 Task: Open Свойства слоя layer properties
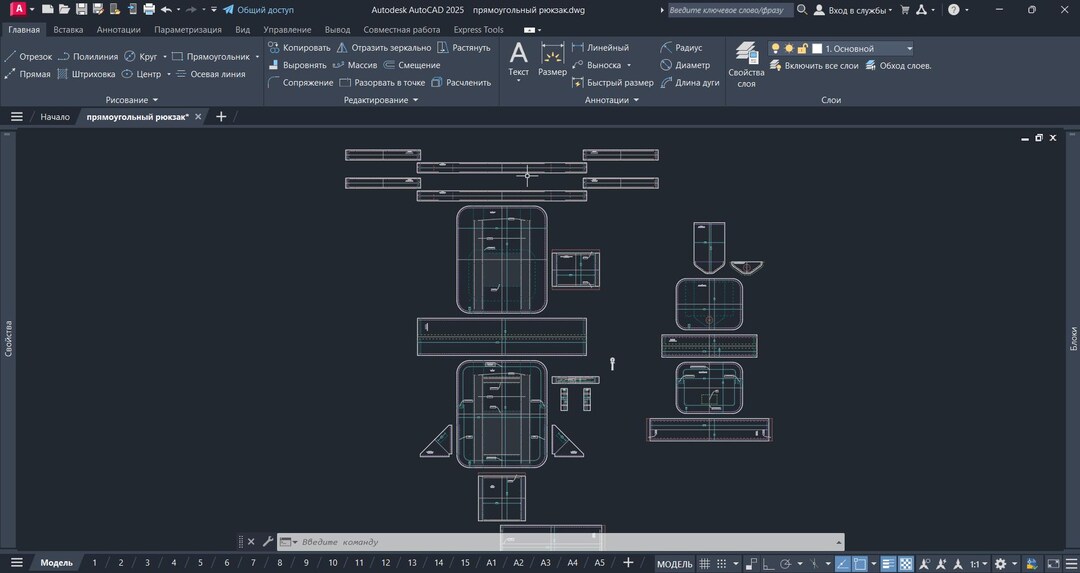pos(746,64)
